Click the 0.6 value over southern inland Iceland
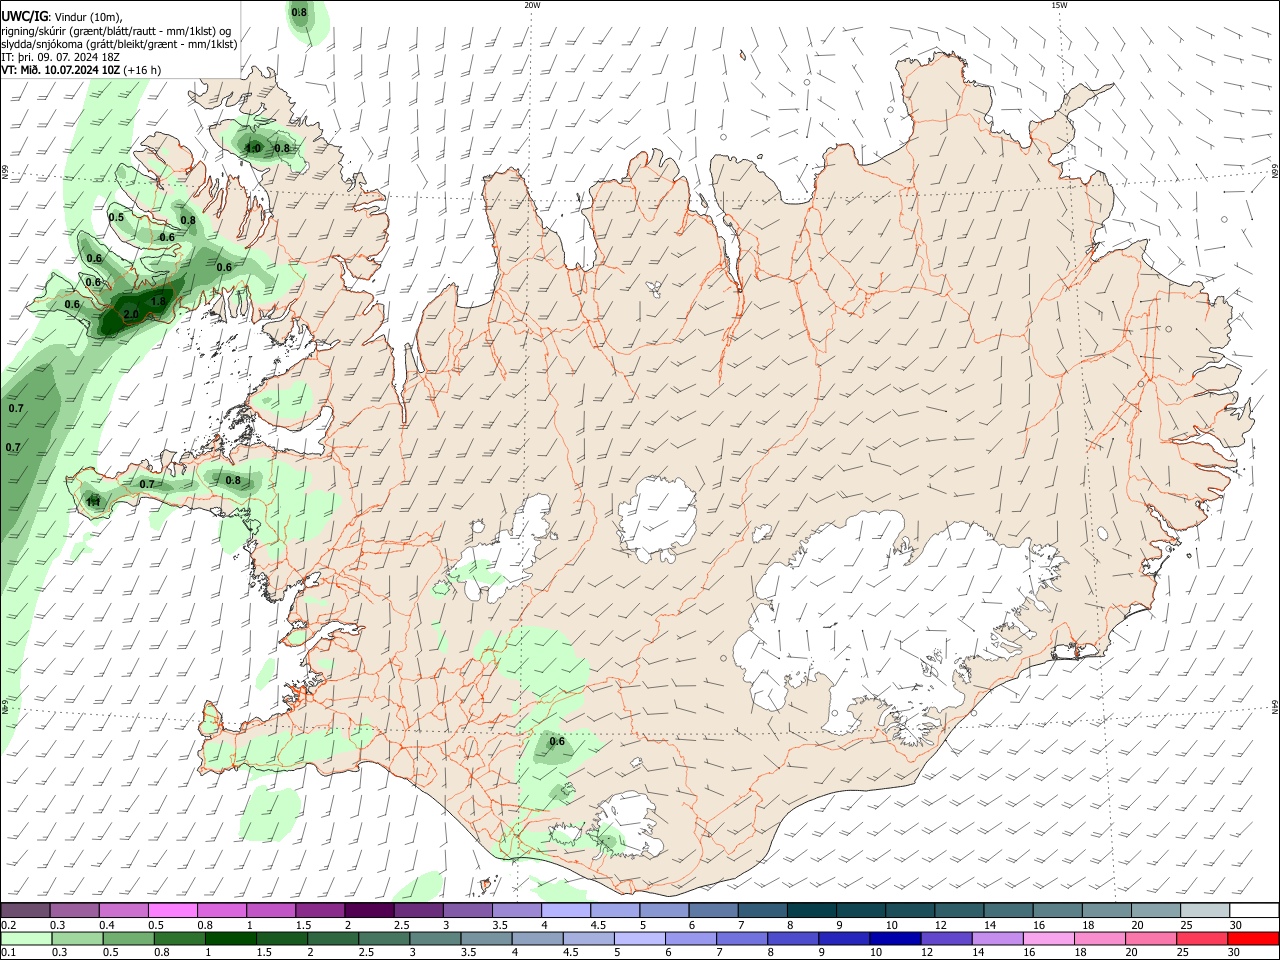The height and width of the screenshot is (960, 1280). [557, 741]
